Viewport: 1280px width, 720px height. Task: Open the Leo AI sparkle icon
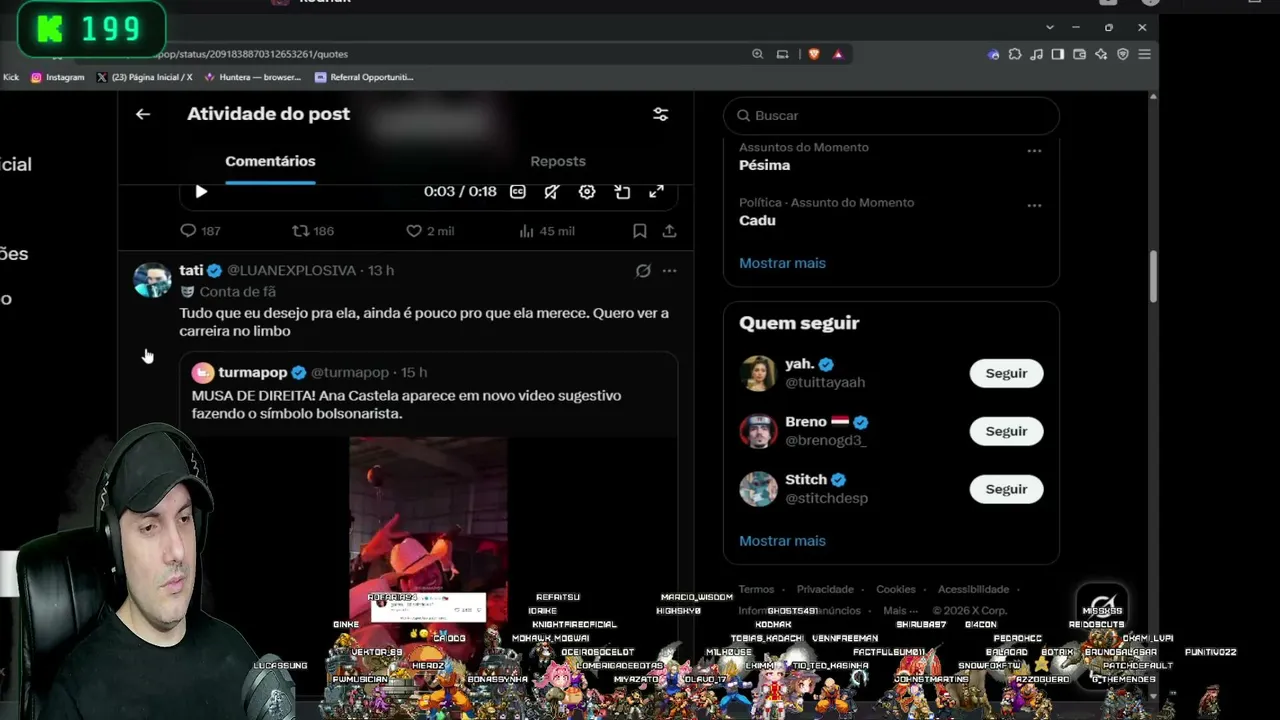click(1102, 54)
